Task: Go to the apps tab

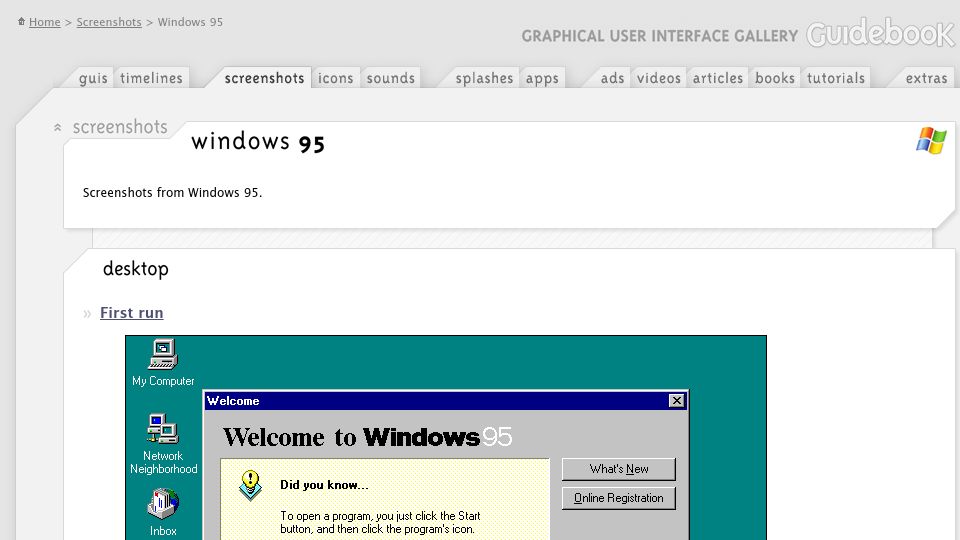Action: [x=542, y=78]
